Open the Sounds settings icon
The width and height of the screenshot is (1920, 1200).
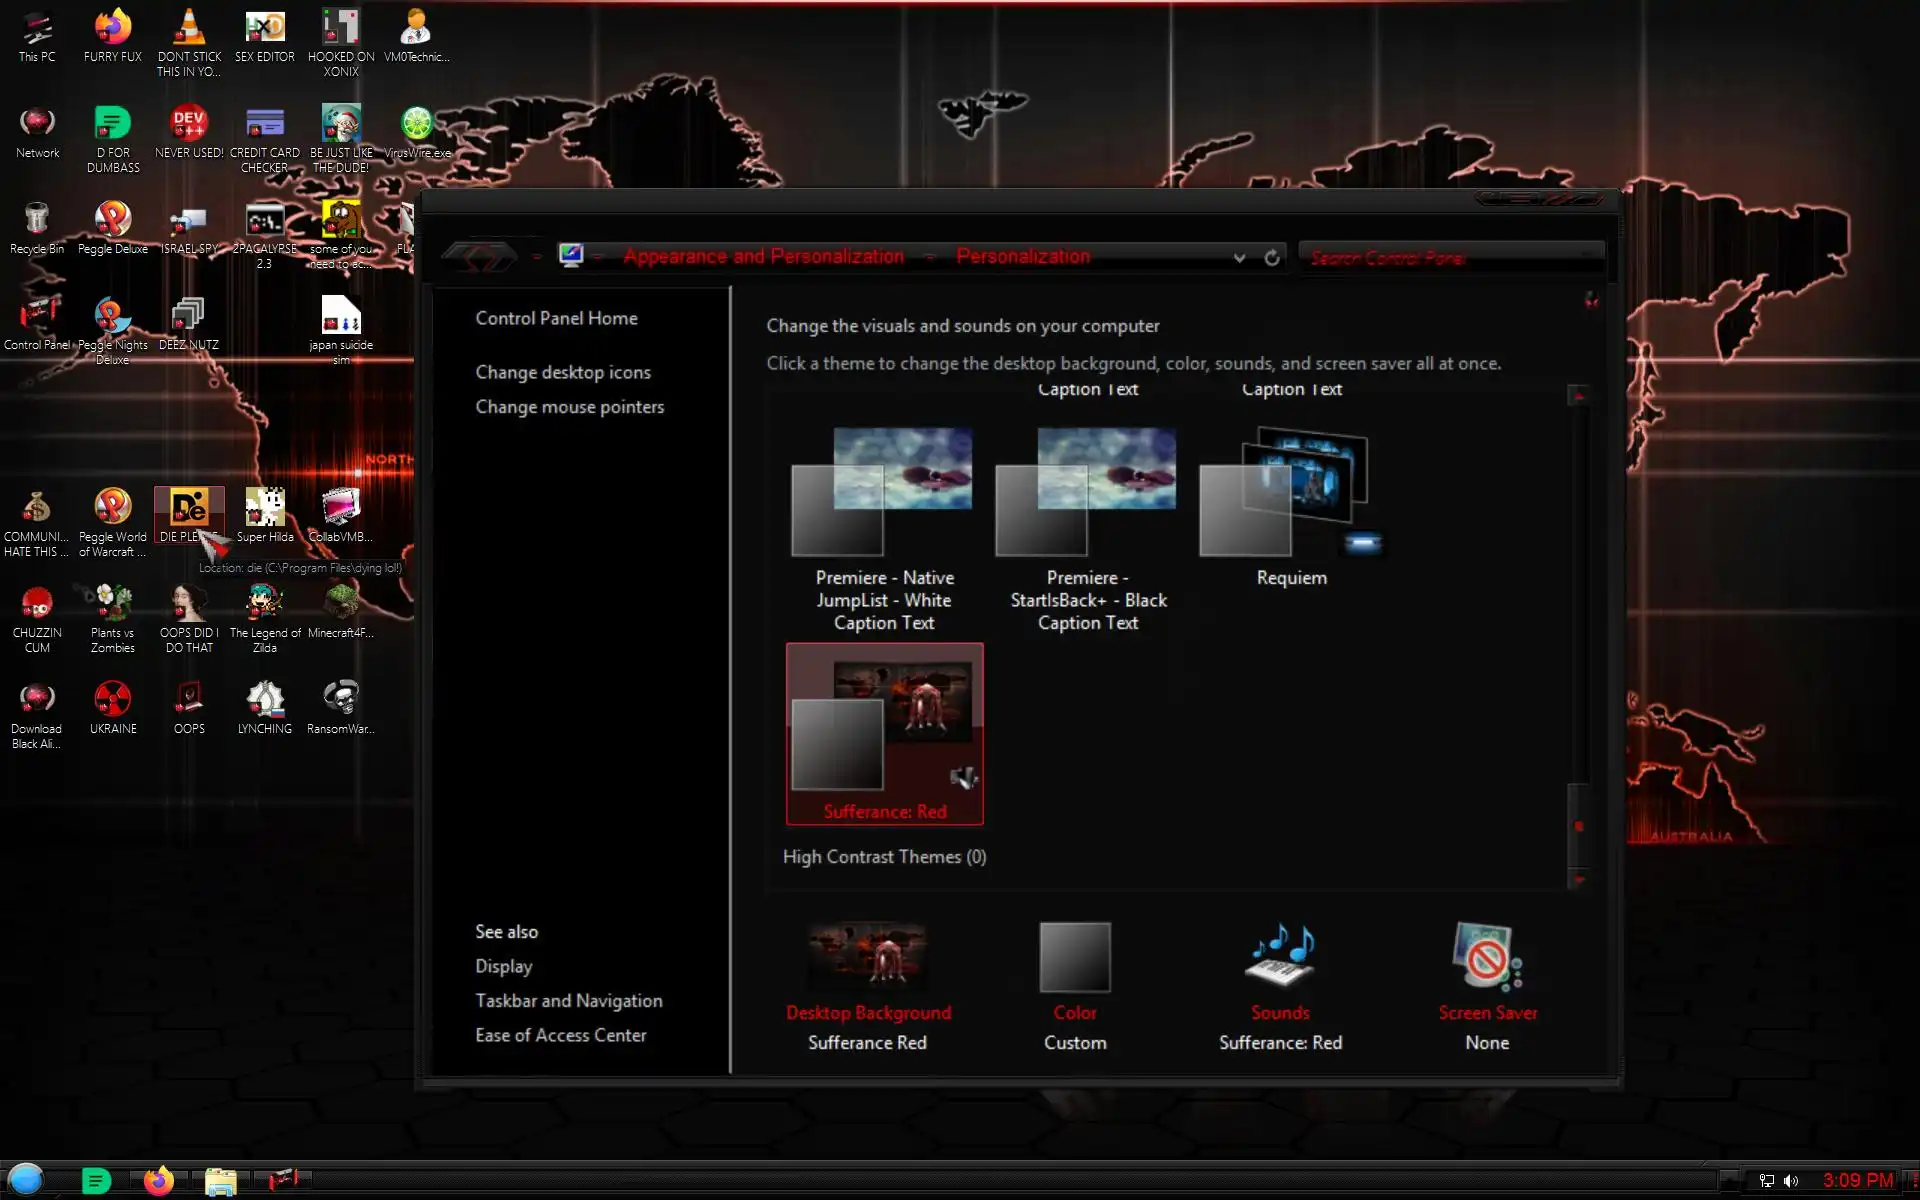[1279, 957]
